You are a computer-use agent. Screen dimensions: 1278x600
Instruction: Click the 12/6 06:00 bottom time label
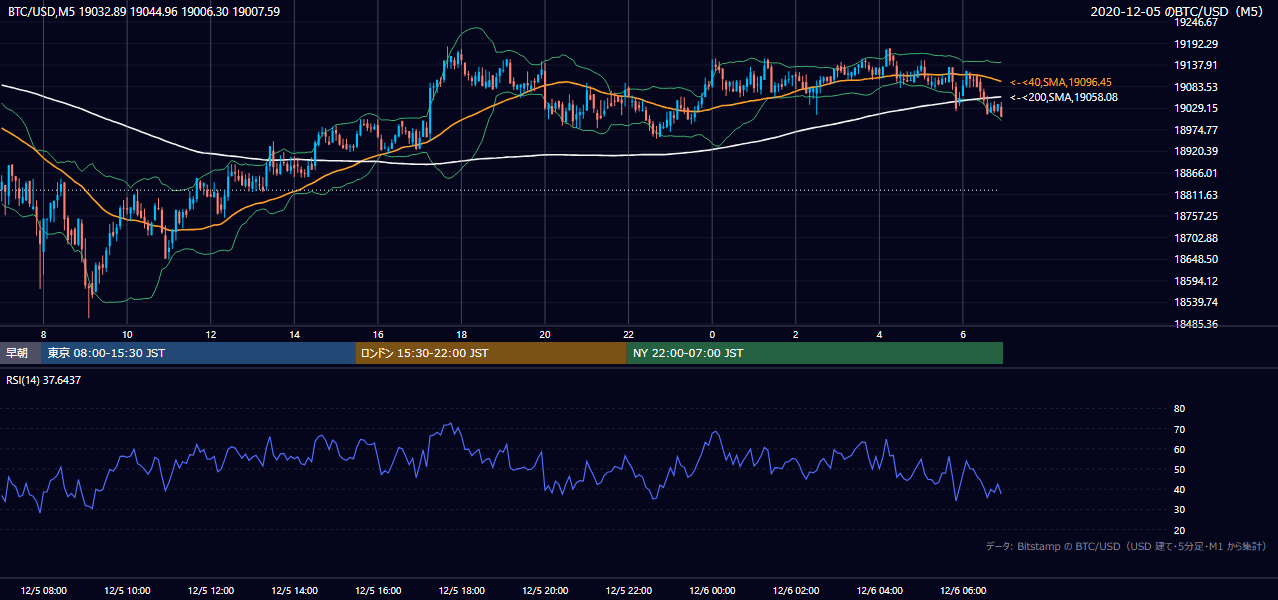click(x=962, y=591)
